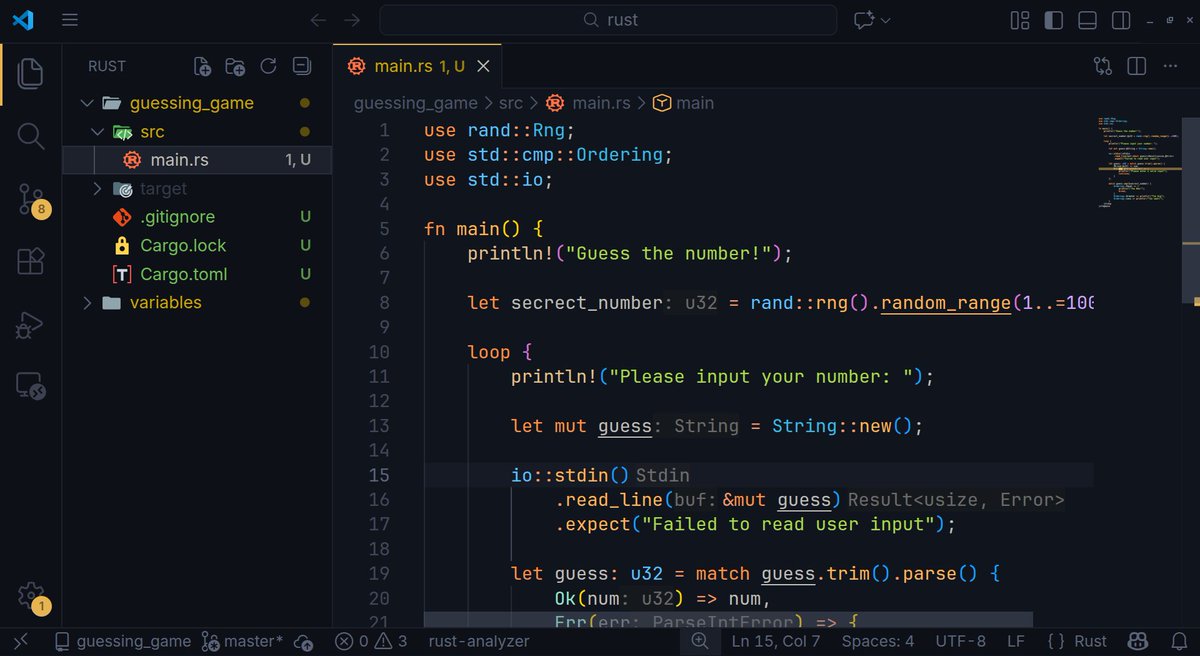Viewport: 1200px width, 656px height.
Task: Open changes for main.rs
Action: pyautogui.click(x=1103, y=67)
